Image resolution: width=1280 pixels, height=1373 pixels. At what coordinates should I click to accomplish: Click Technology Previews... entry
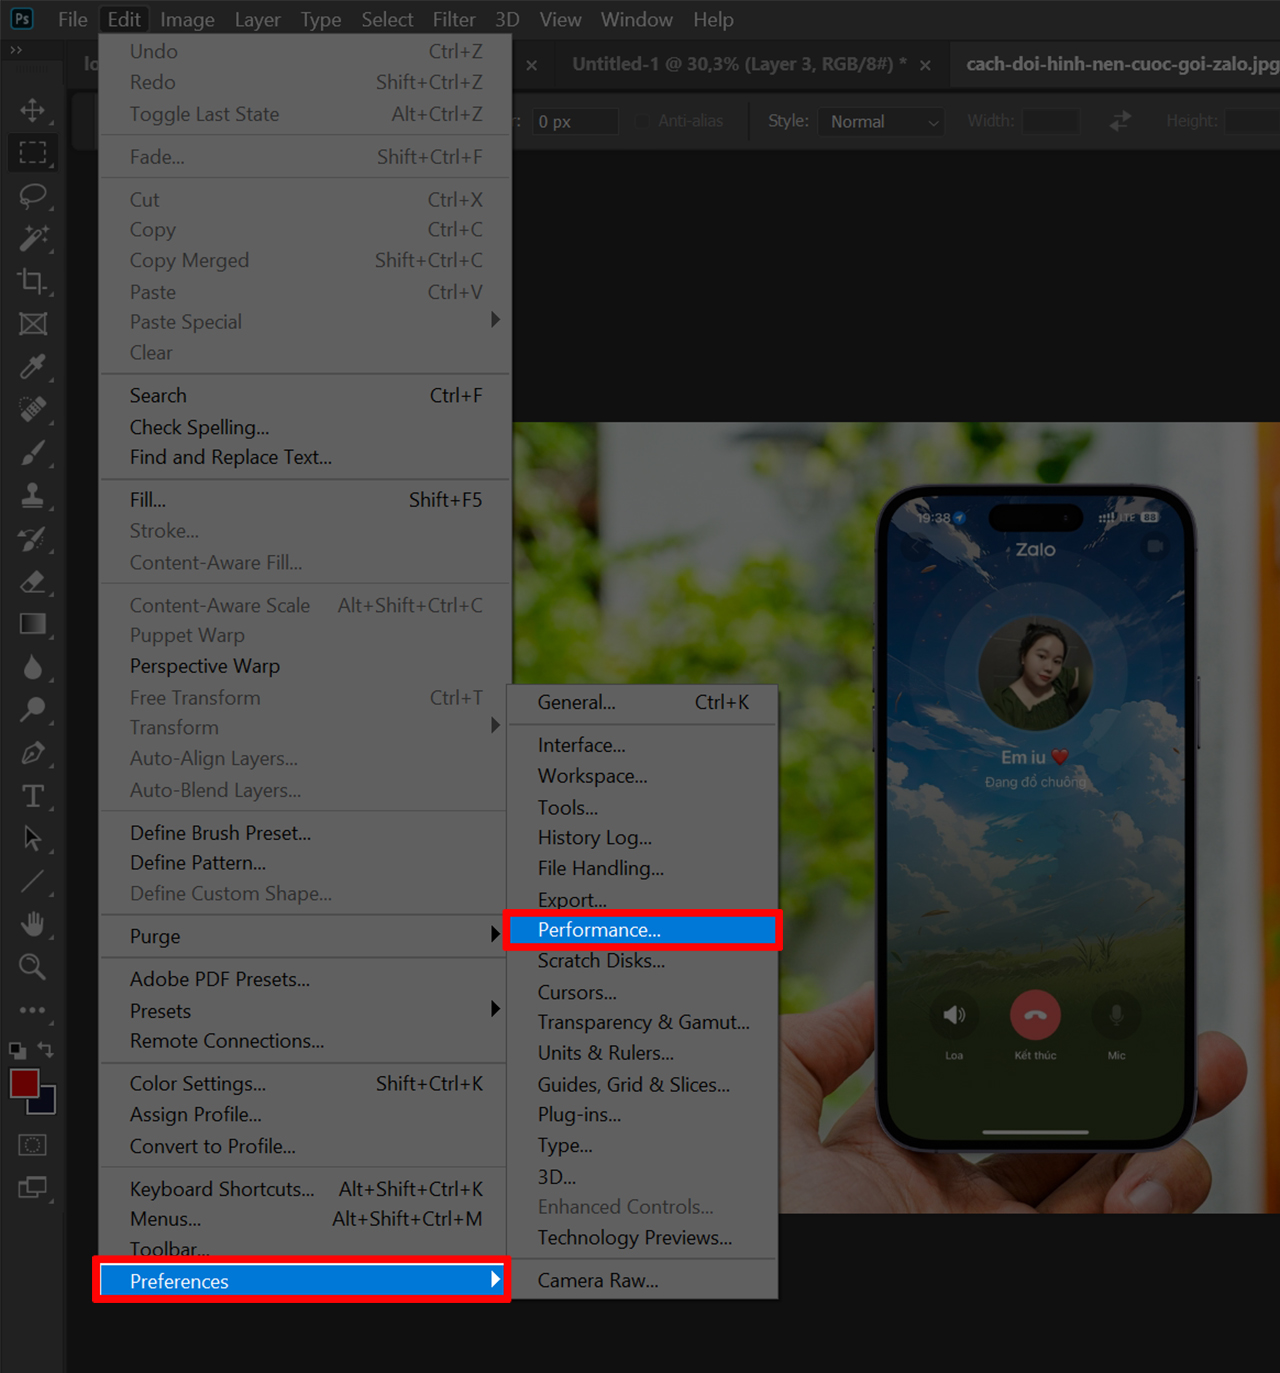(x=643, y=1238)
